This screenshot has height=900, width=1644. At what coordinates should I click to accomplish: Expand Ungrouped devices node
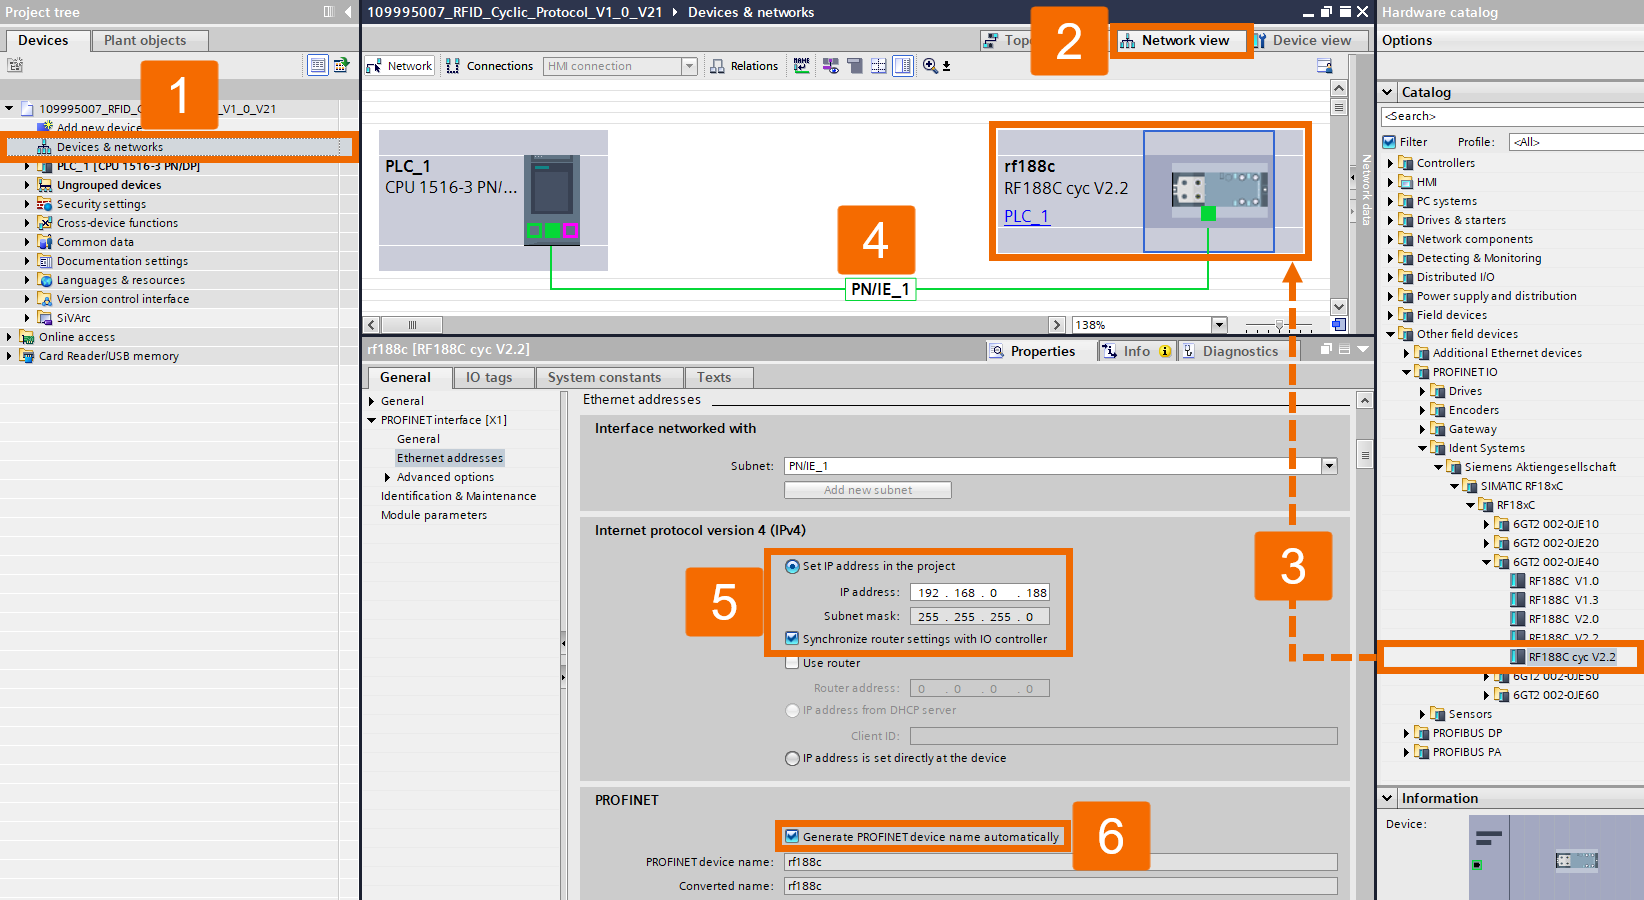pos(27,185)
